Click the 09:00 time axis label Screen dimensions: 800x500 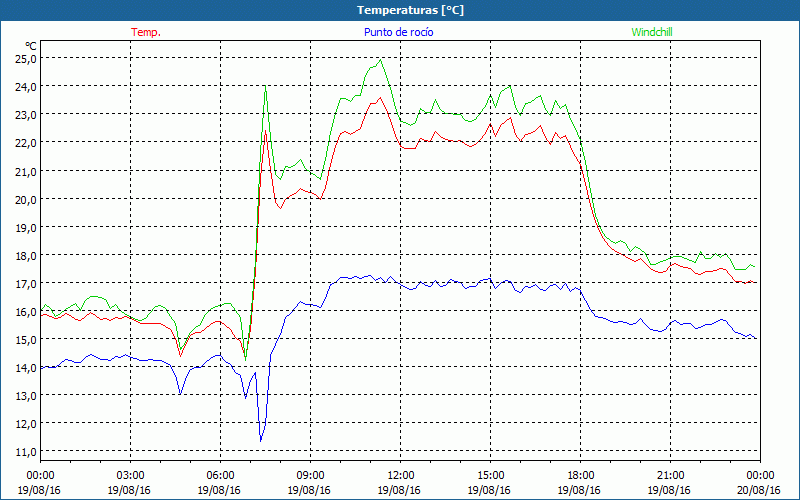click(310, 476)
